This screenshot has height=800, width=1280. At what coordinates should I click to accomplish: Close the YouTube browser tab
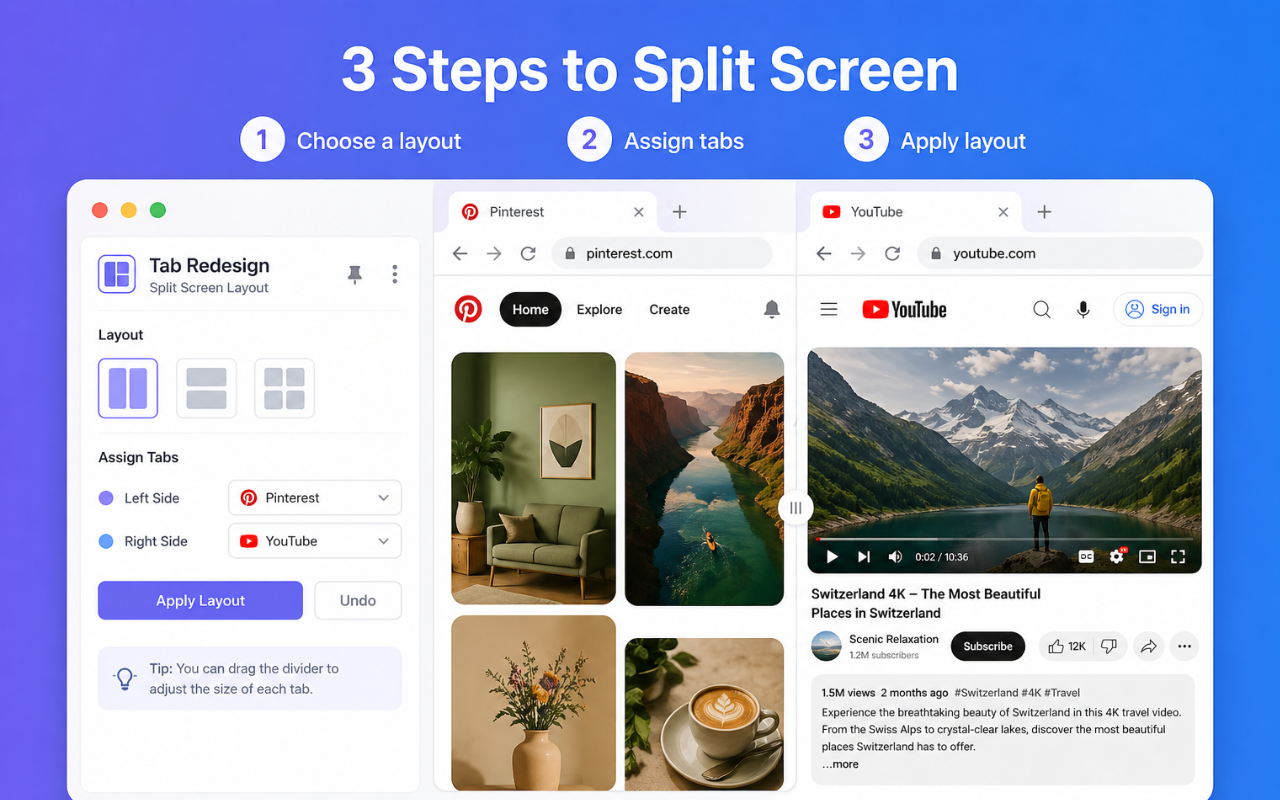1003,212
